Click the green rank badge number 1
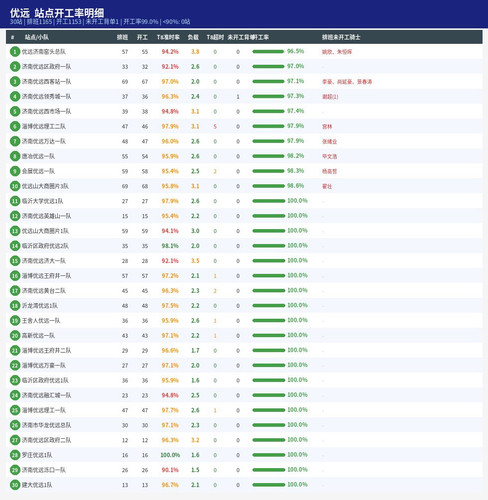Image resolution: width=488 pixels, height=500 pixels. click(15, 52)
